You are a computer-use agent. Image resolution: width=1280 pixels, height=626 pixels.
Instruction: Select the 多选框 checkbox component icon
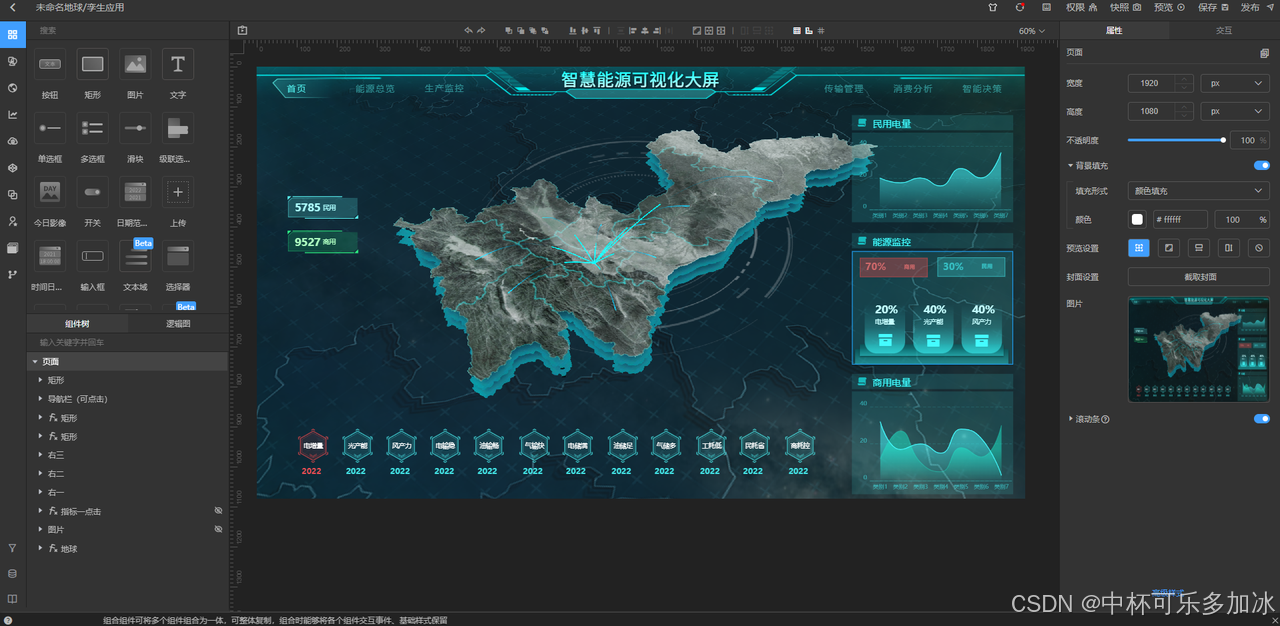[93, 128]
